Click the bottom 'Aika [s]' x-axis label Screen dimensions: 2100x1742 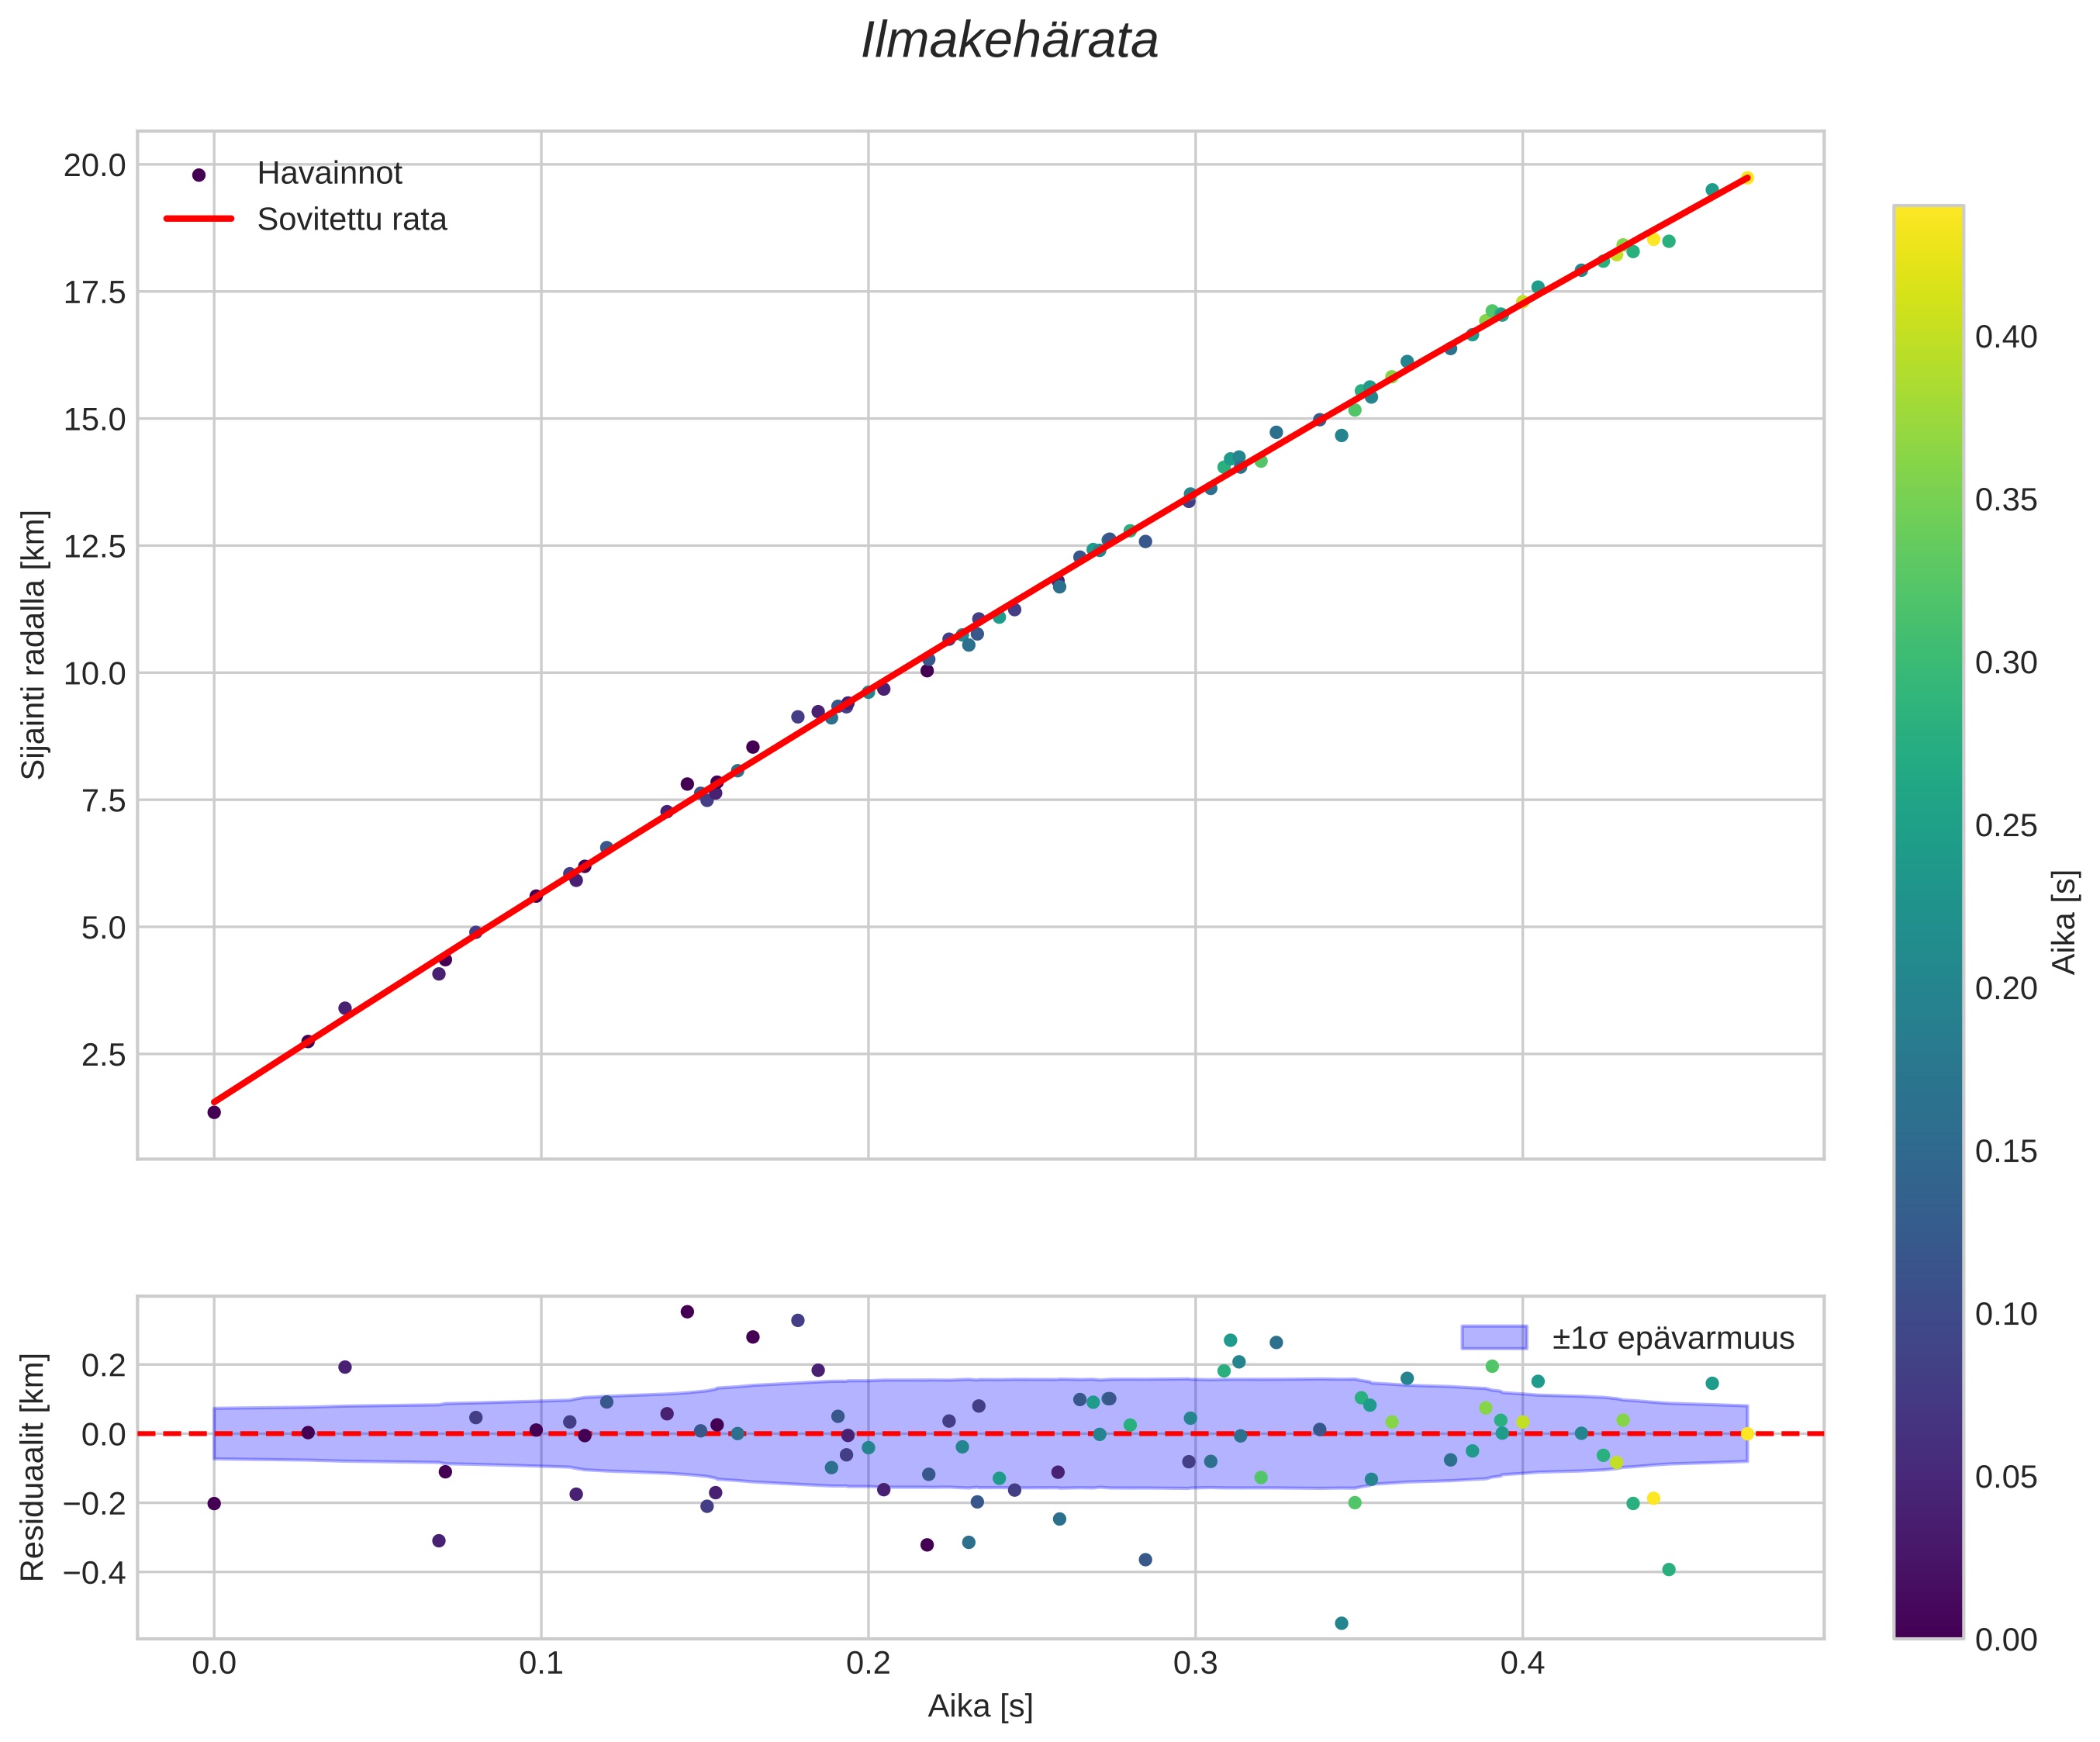(x=980, y=1706)
